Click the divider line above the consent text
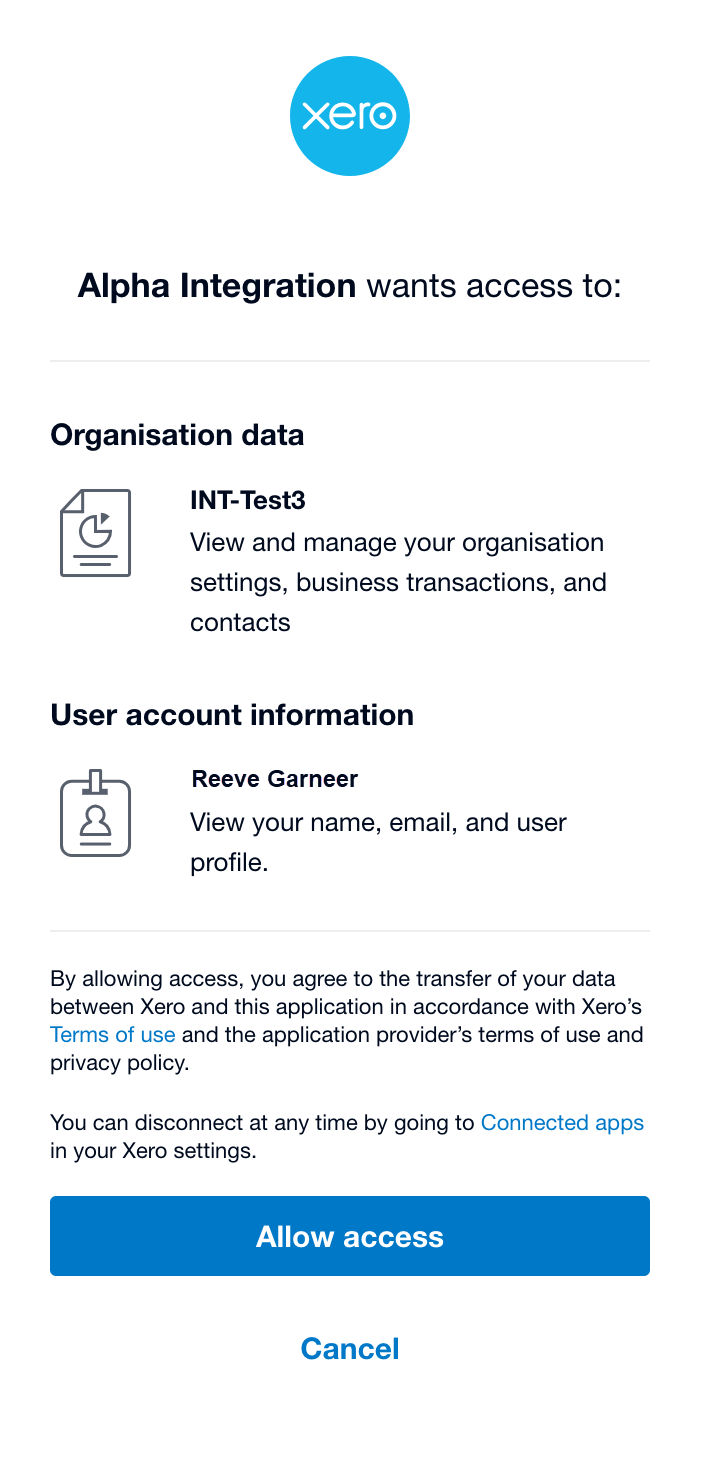 click(x=350, y=931)
